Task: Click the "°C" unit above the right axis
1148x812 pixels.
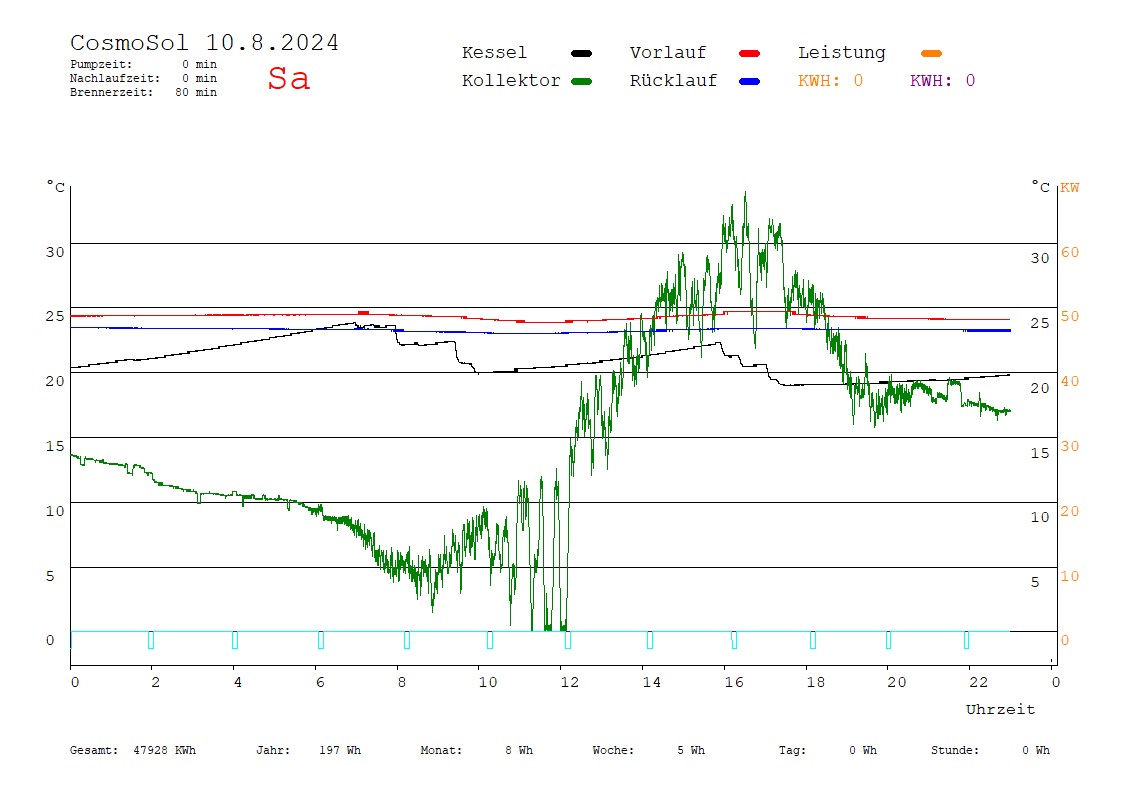Action: [x=1040, y=186]
